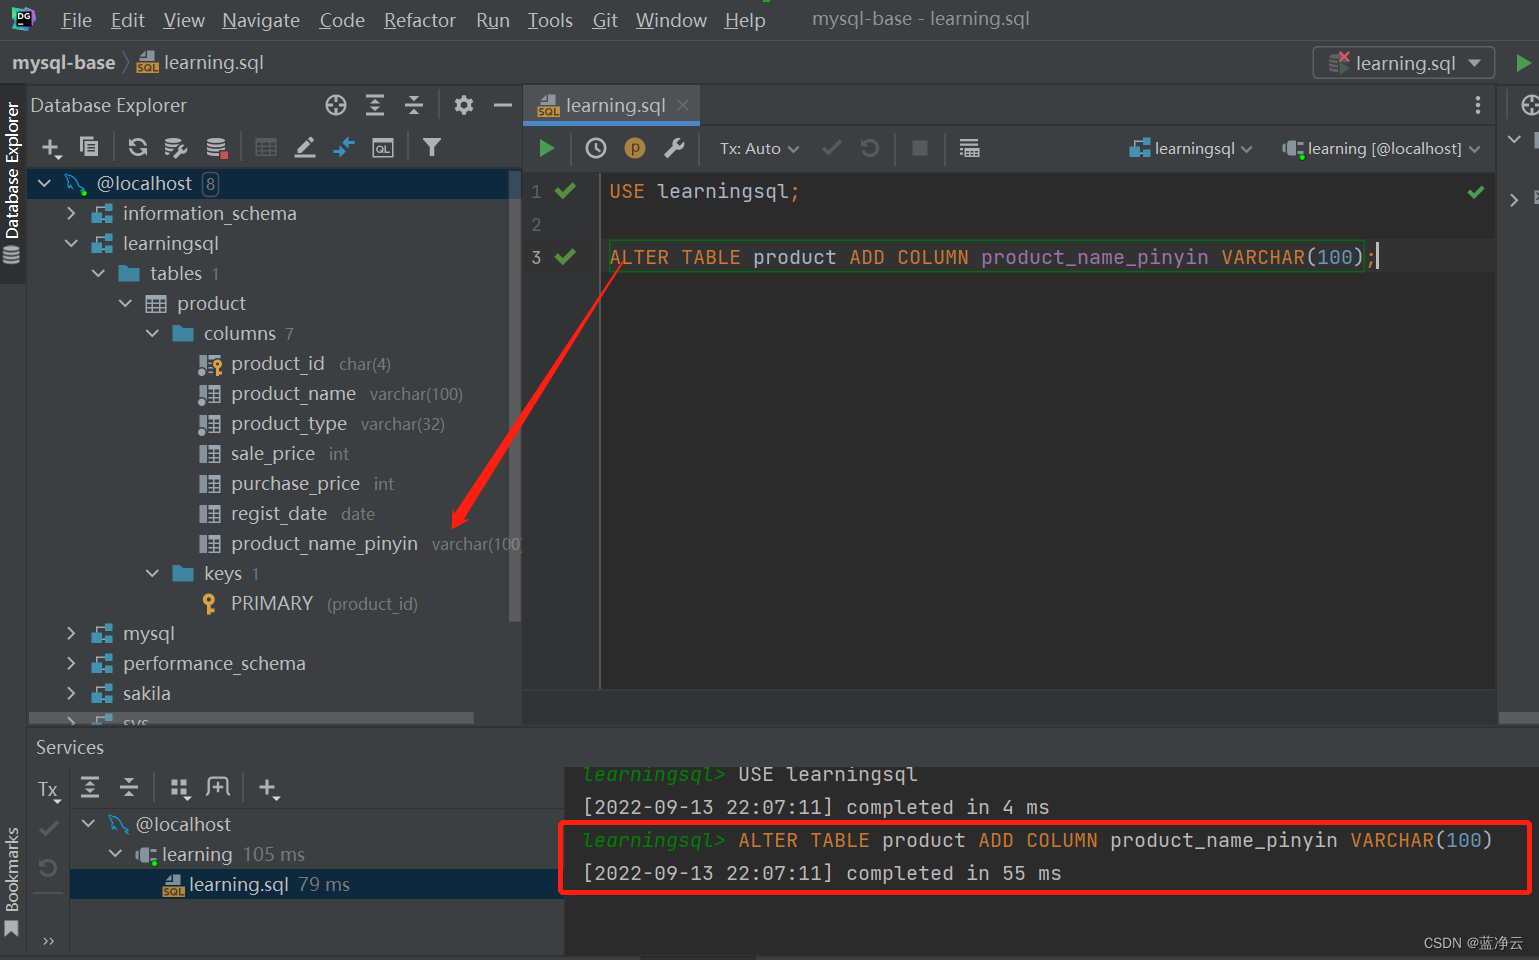The image size is (1539, 960).
Task: Click the Commit checkmark in editor toolbar
Action: pyautogui.click(x=832, y=148)
